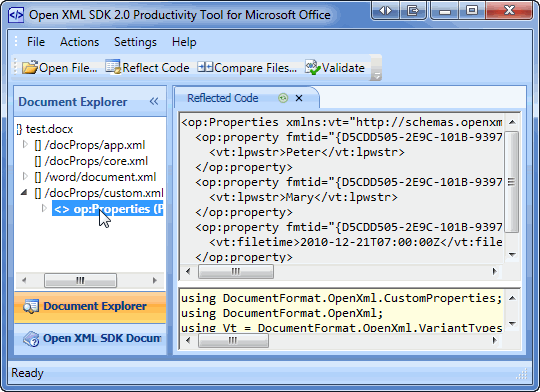This screenshot has height=392, width=540.
Task: Click the Compare Files toolbar icon
Action: tap(205, 67)
